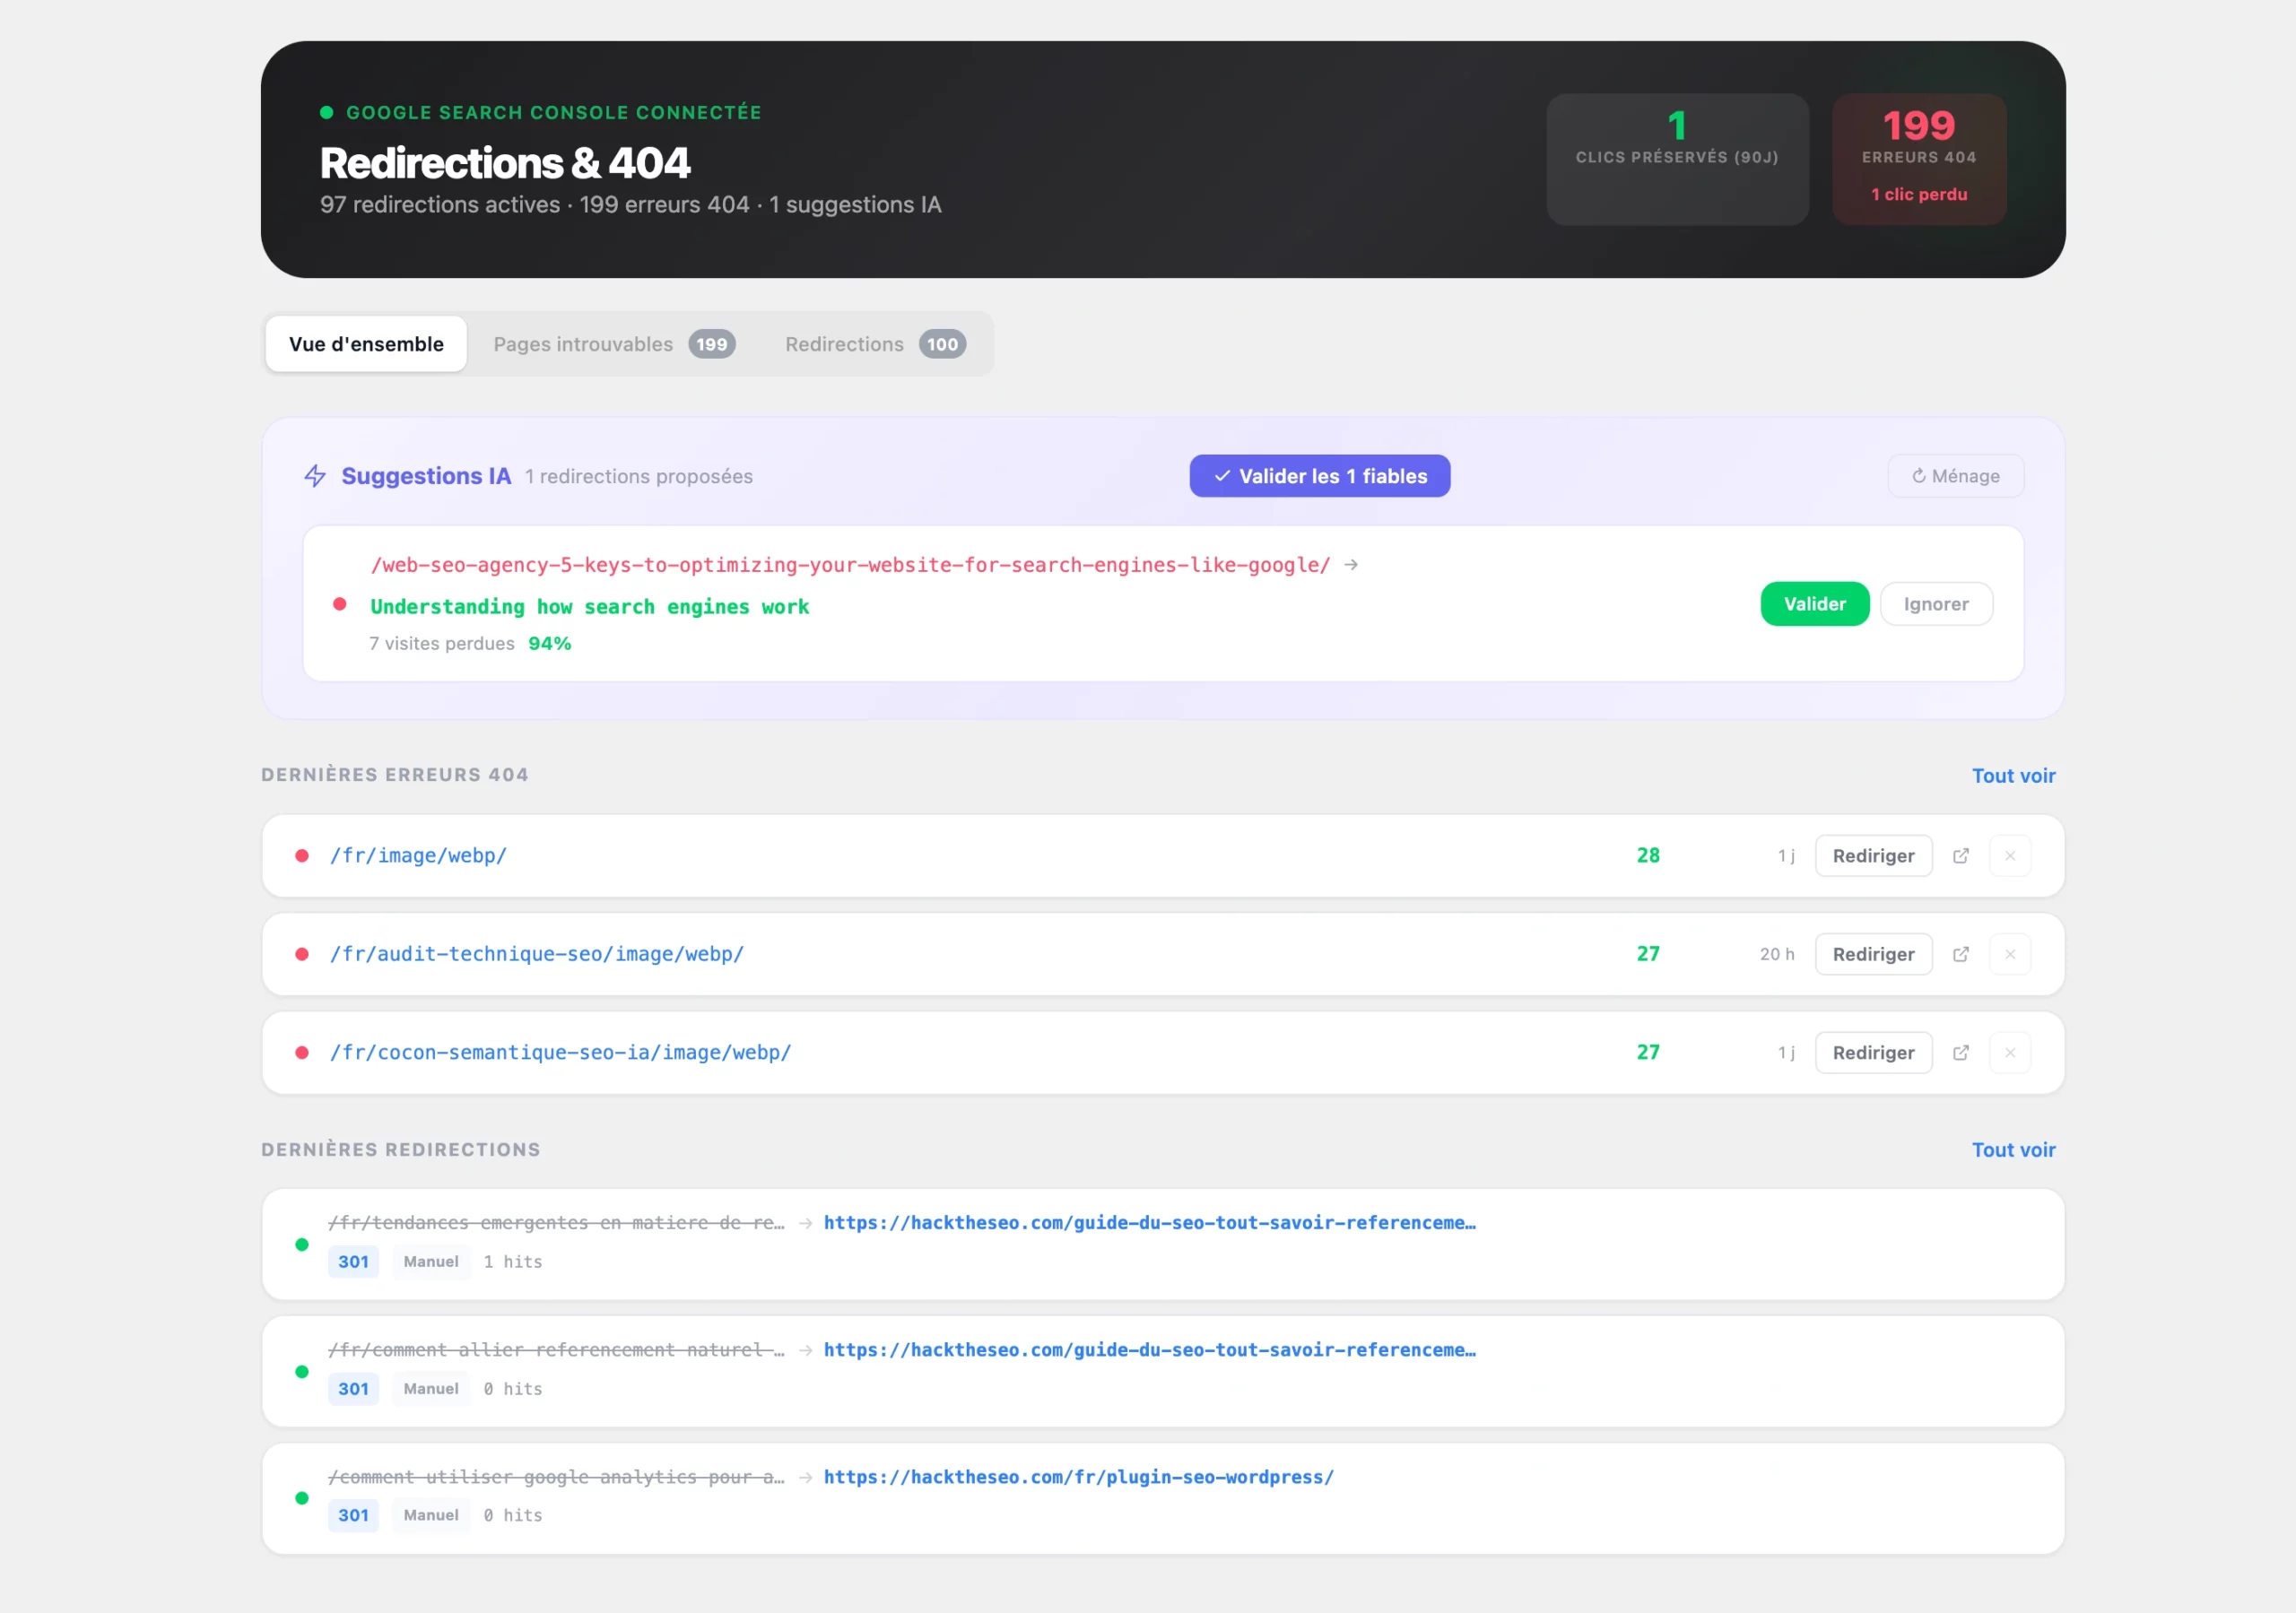Viewport: 2296px width, 1613px height.
Task: Click Valider les 1 fiables button
Action: (x=1319, y=476)
